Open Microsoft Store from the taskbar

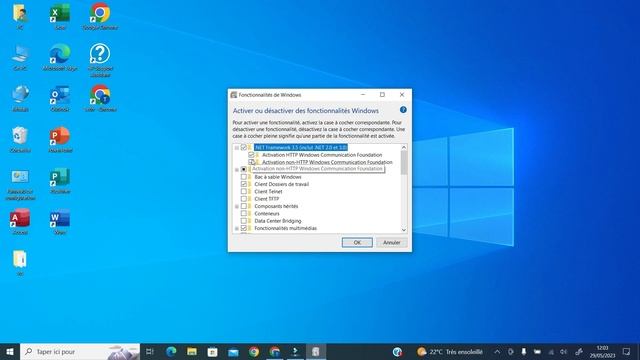[x=213, y=351]
